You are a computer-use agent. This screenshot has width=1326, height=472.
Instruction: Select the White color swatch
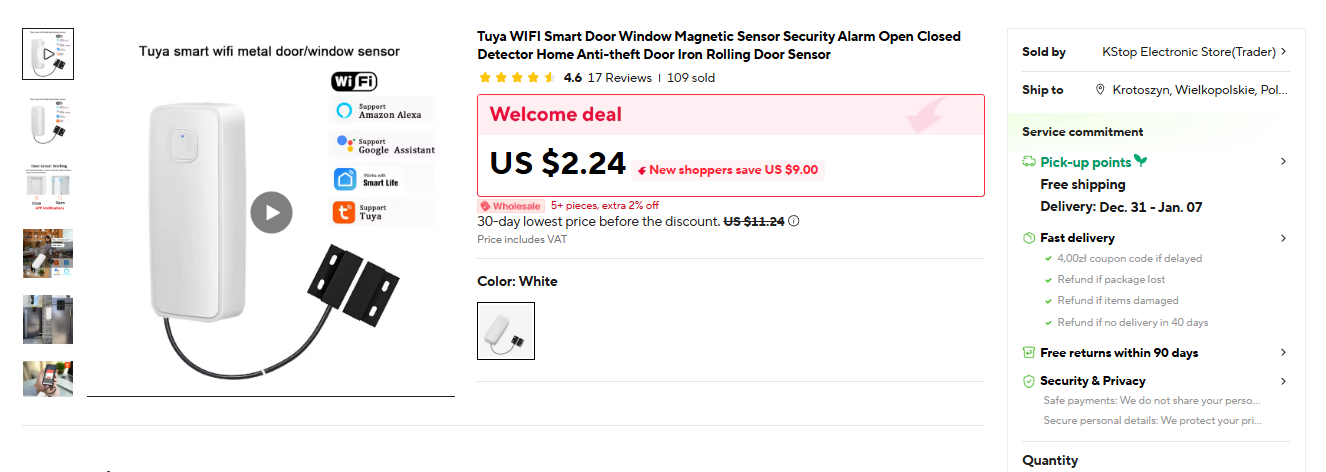click(x=506, y=331)
